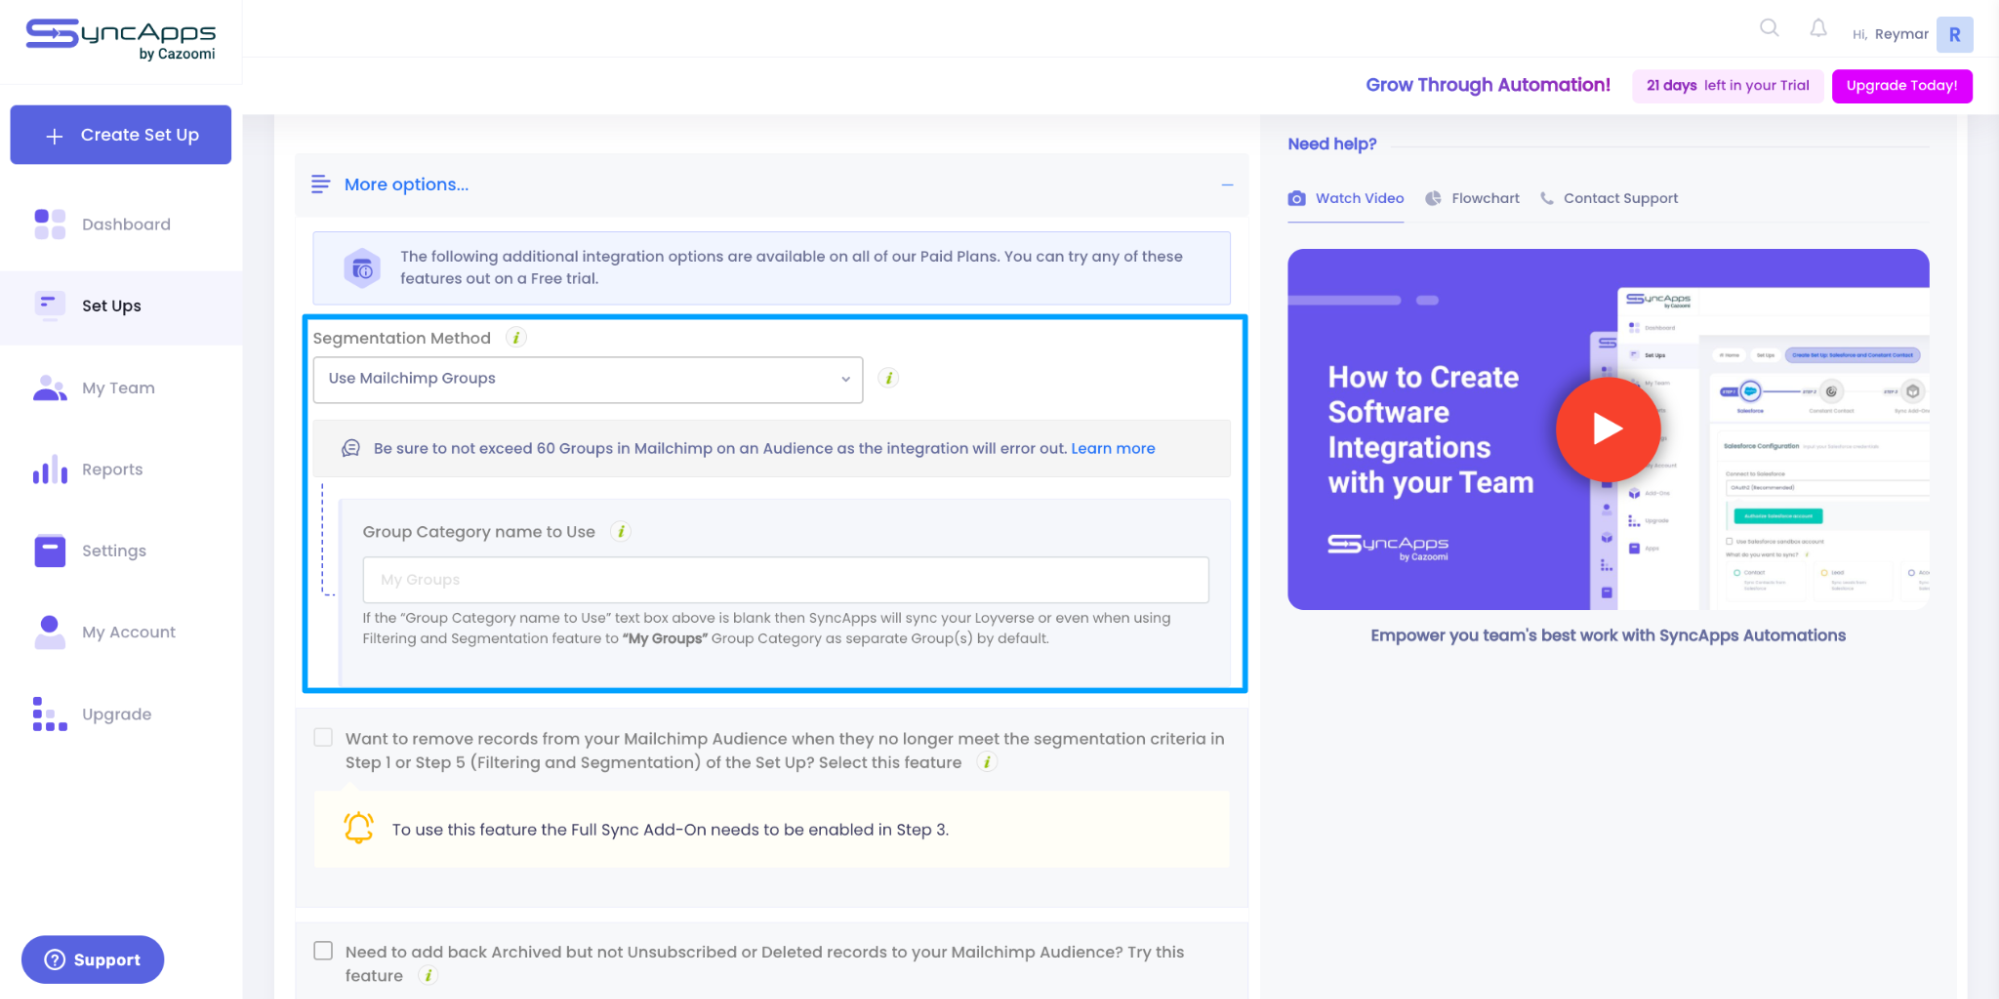
Task: Click the 'Hi, Reymar' greeting text
Action: tap(1890, 34)
